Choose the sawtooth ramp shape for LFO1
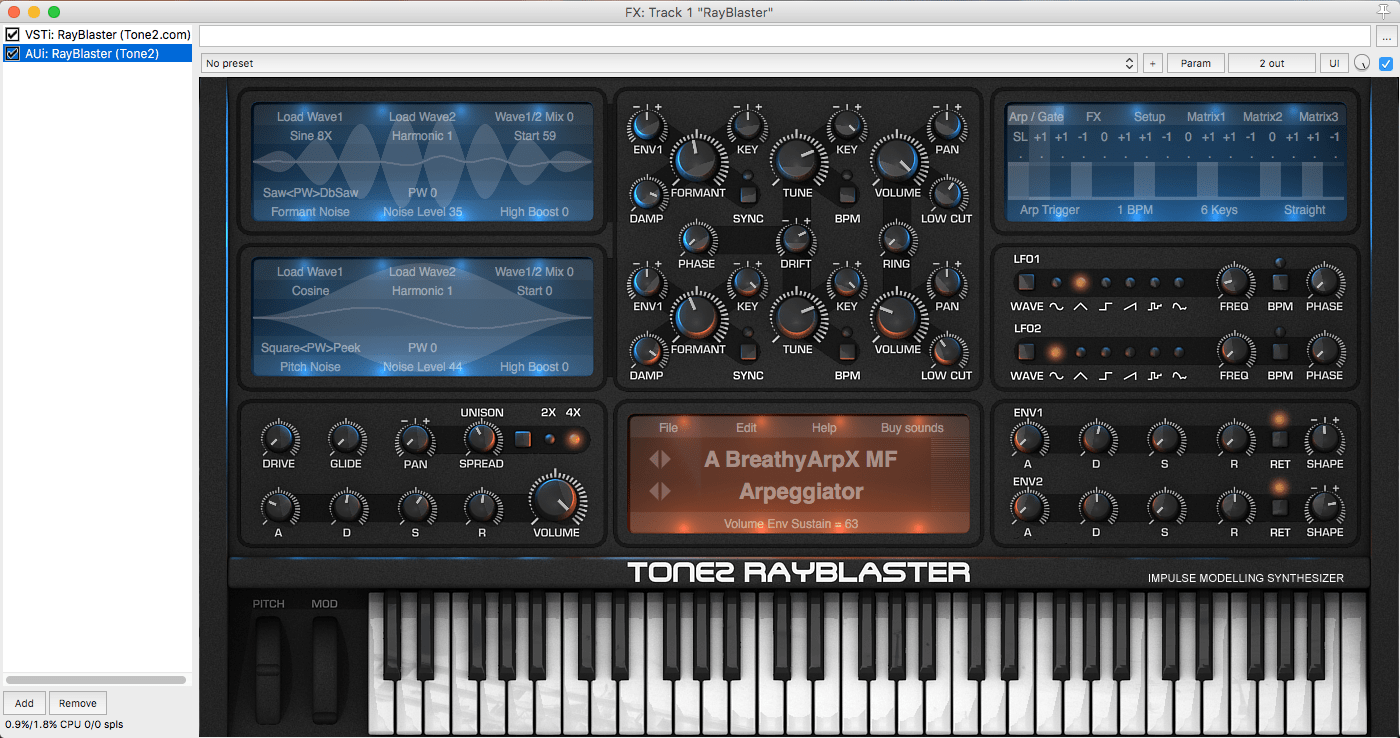Screen dimensions: 1400x738 pos(1130,283)
